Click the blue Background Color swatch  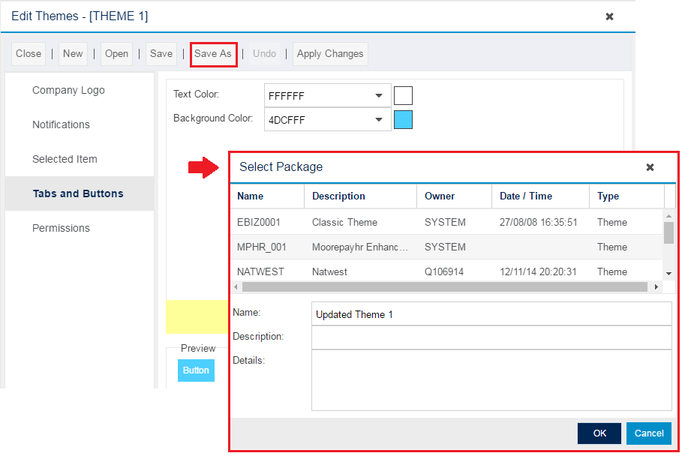click(403, 121)
